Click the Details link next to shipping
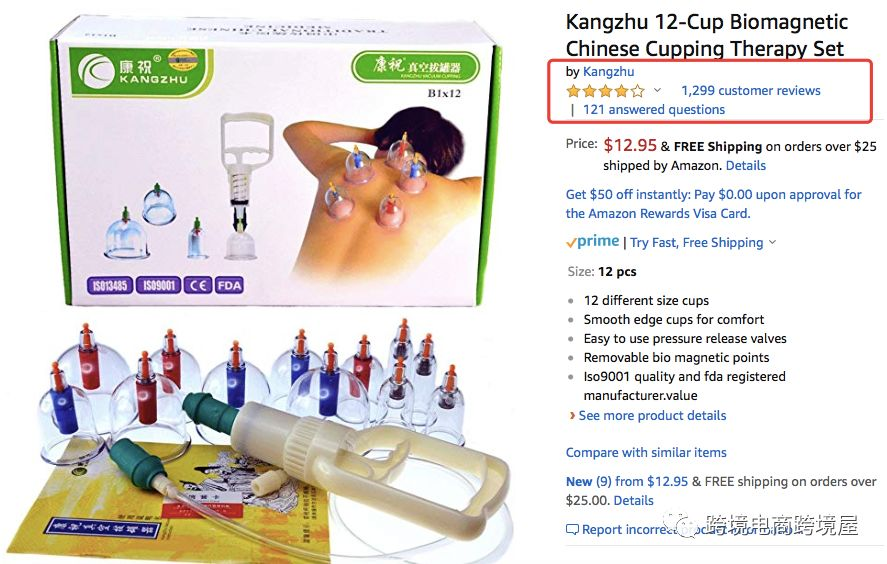Viewport: 887px width, 564px height. pyautogui.click(x=746, y=166)
